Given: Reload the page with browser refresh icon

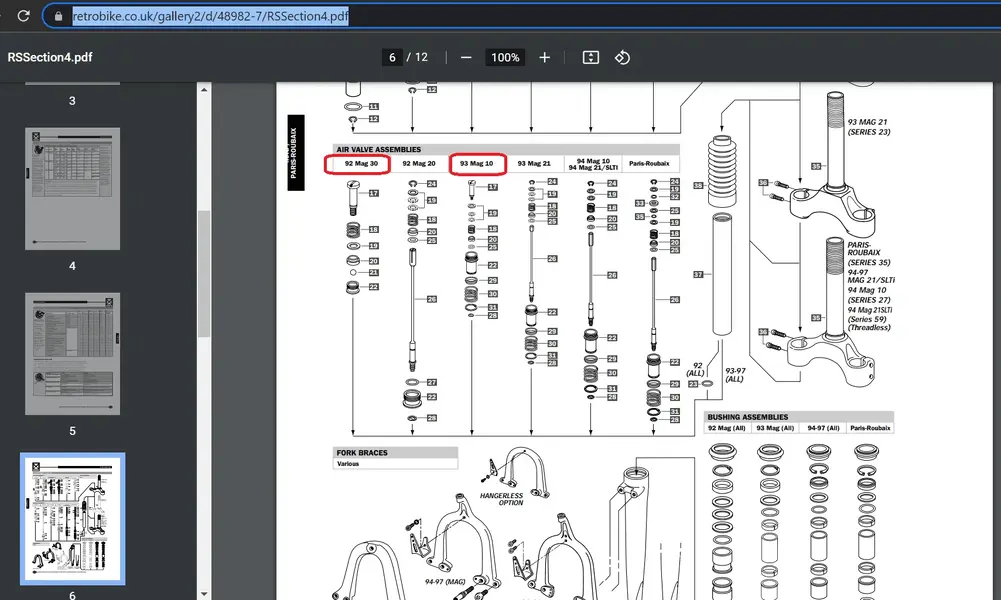Looking at the screenshot, I should click(24, 17).
